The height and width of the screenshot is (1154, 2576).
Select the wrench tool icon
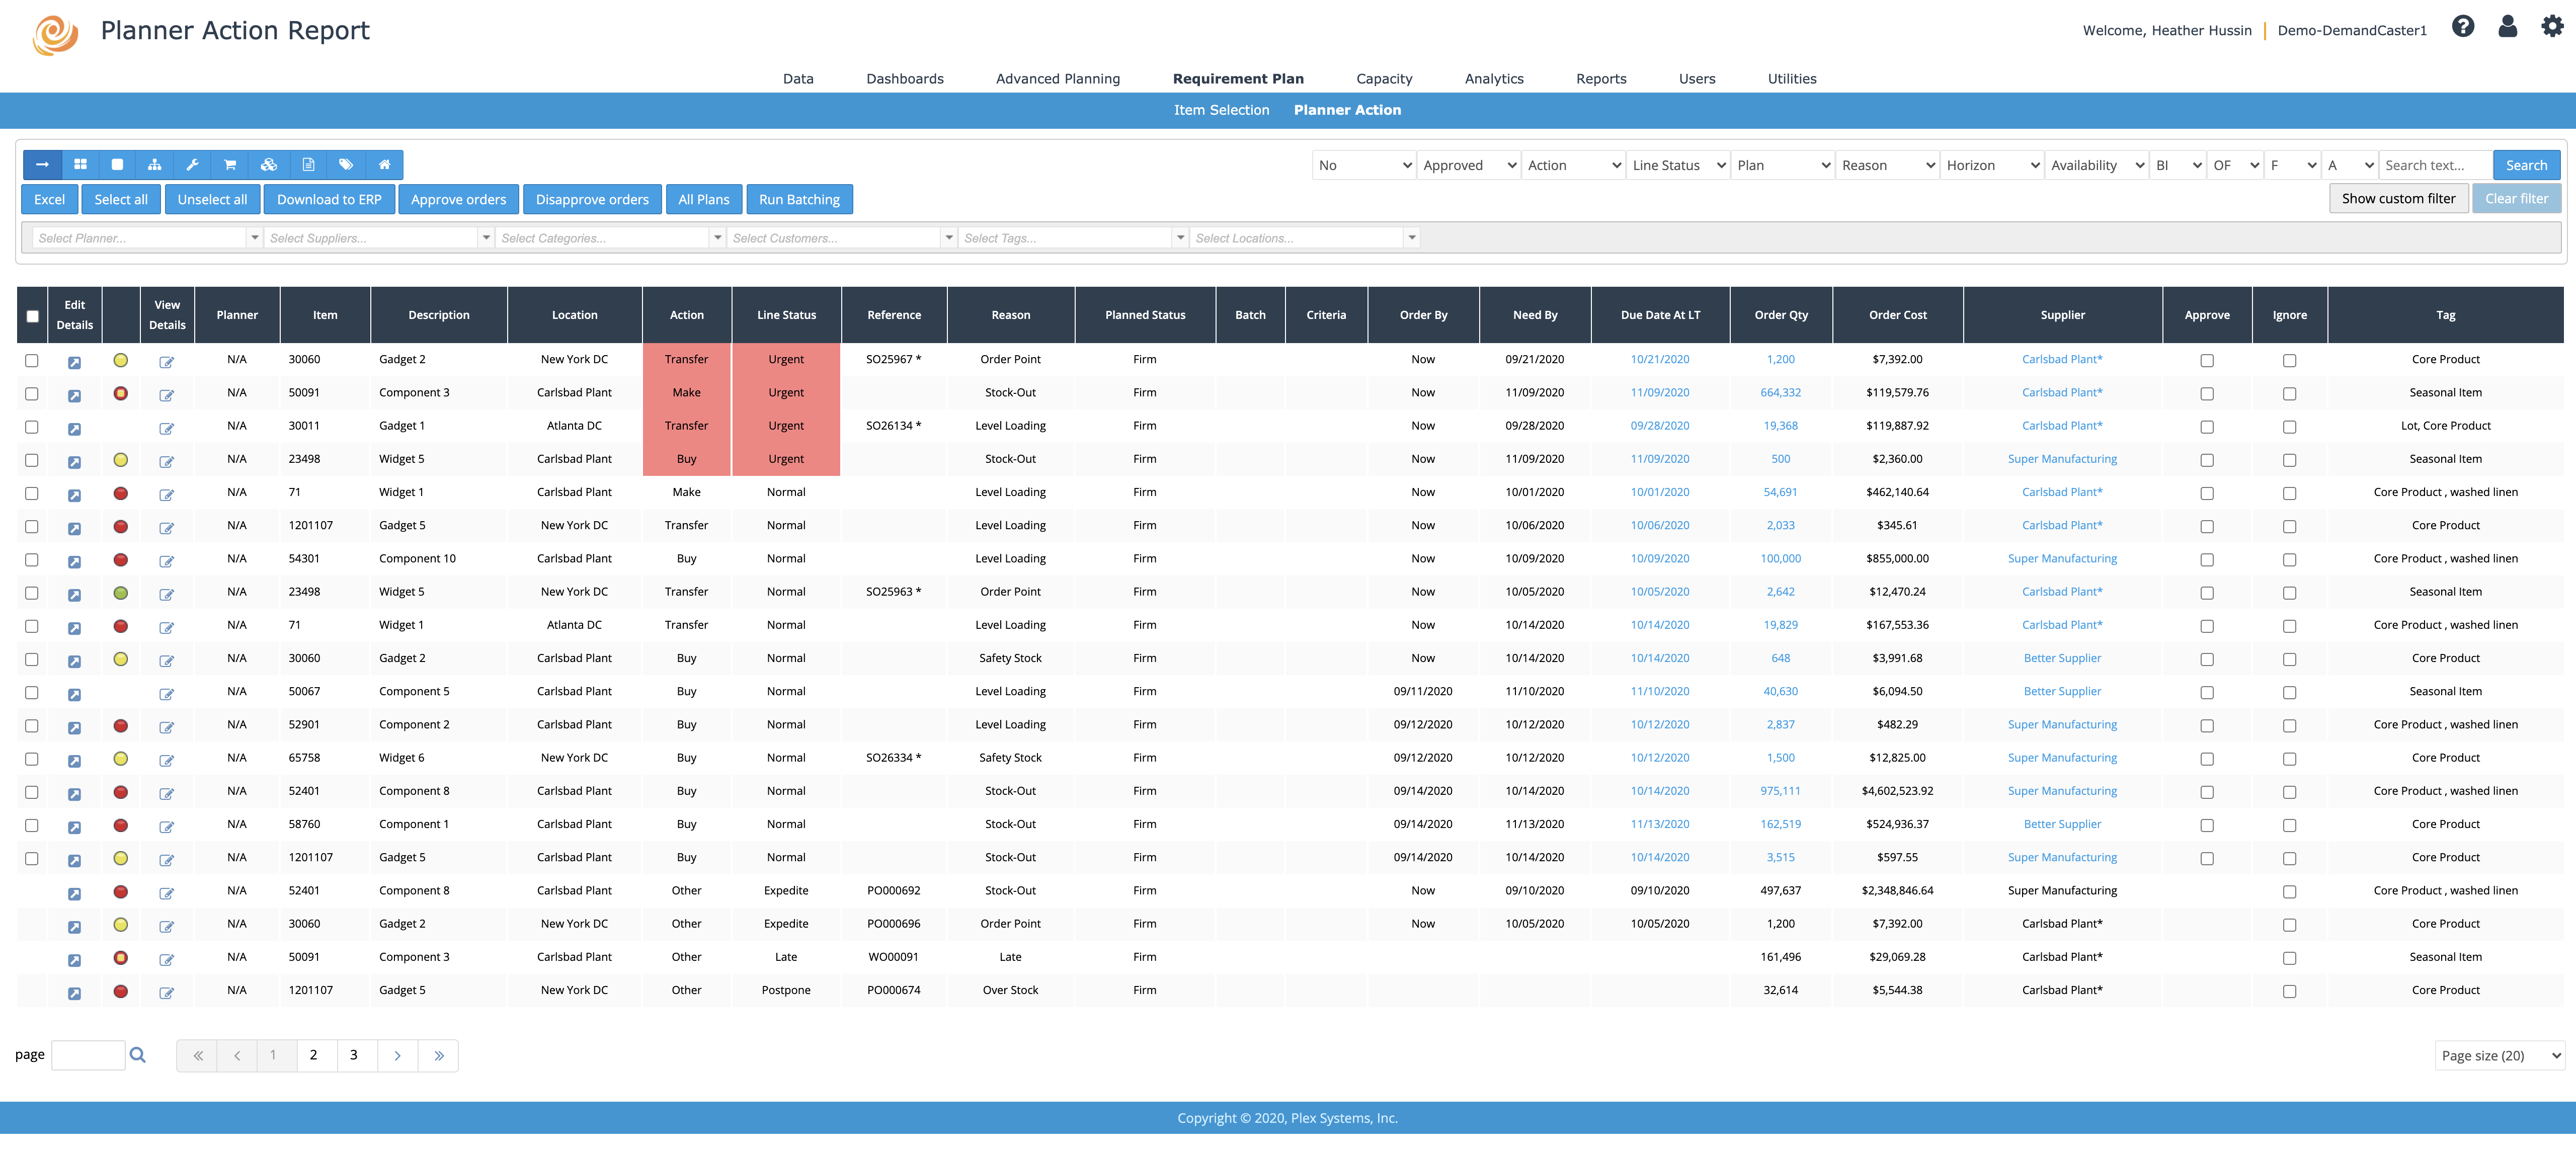(x=193, y=164)
